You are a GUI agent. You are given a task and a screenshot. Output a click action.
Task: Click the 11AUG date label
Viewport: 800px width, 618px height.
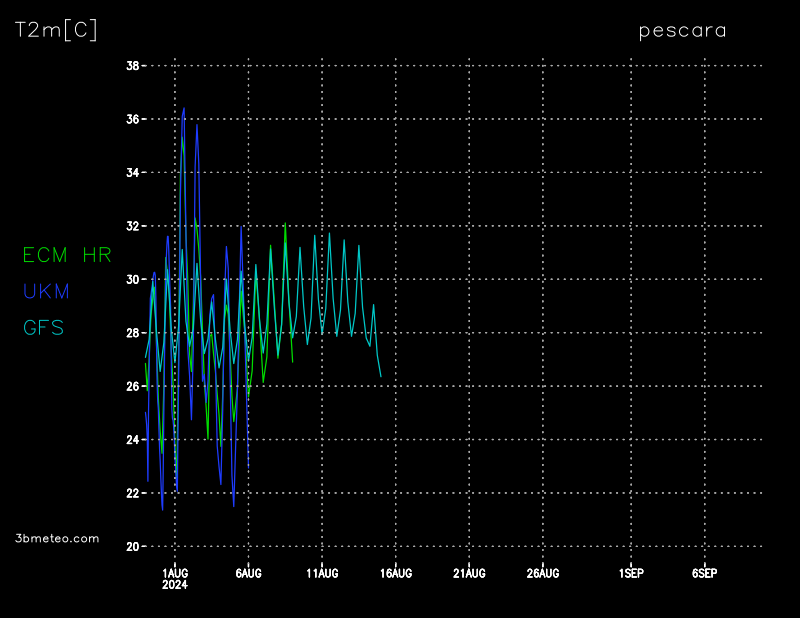coord(322,573)
